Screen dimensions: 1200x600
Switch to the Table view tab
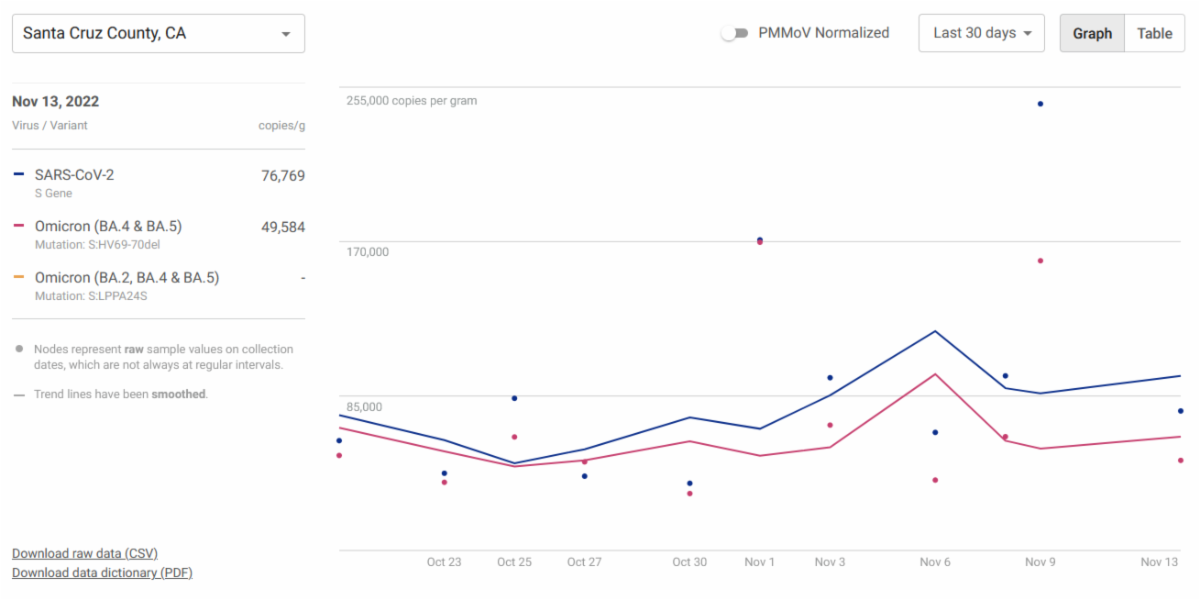[x=1154, y=33]
